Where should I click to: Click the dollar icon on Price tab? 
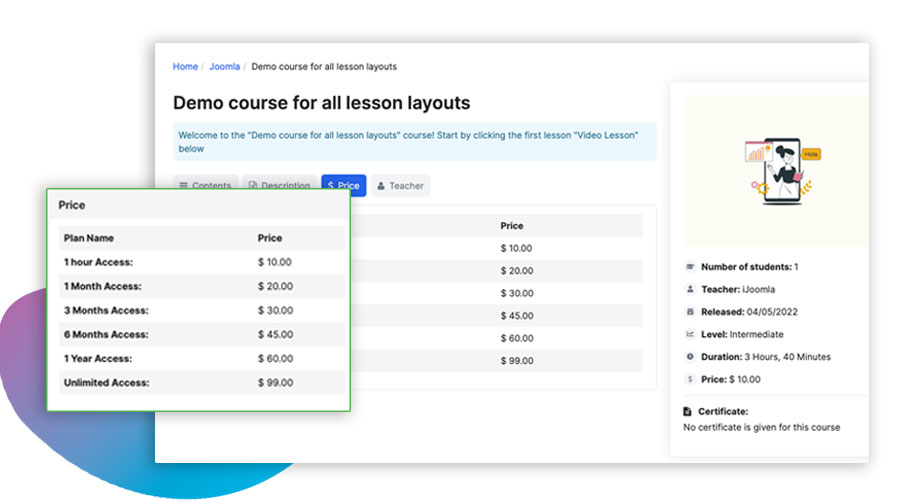point(331,185)
